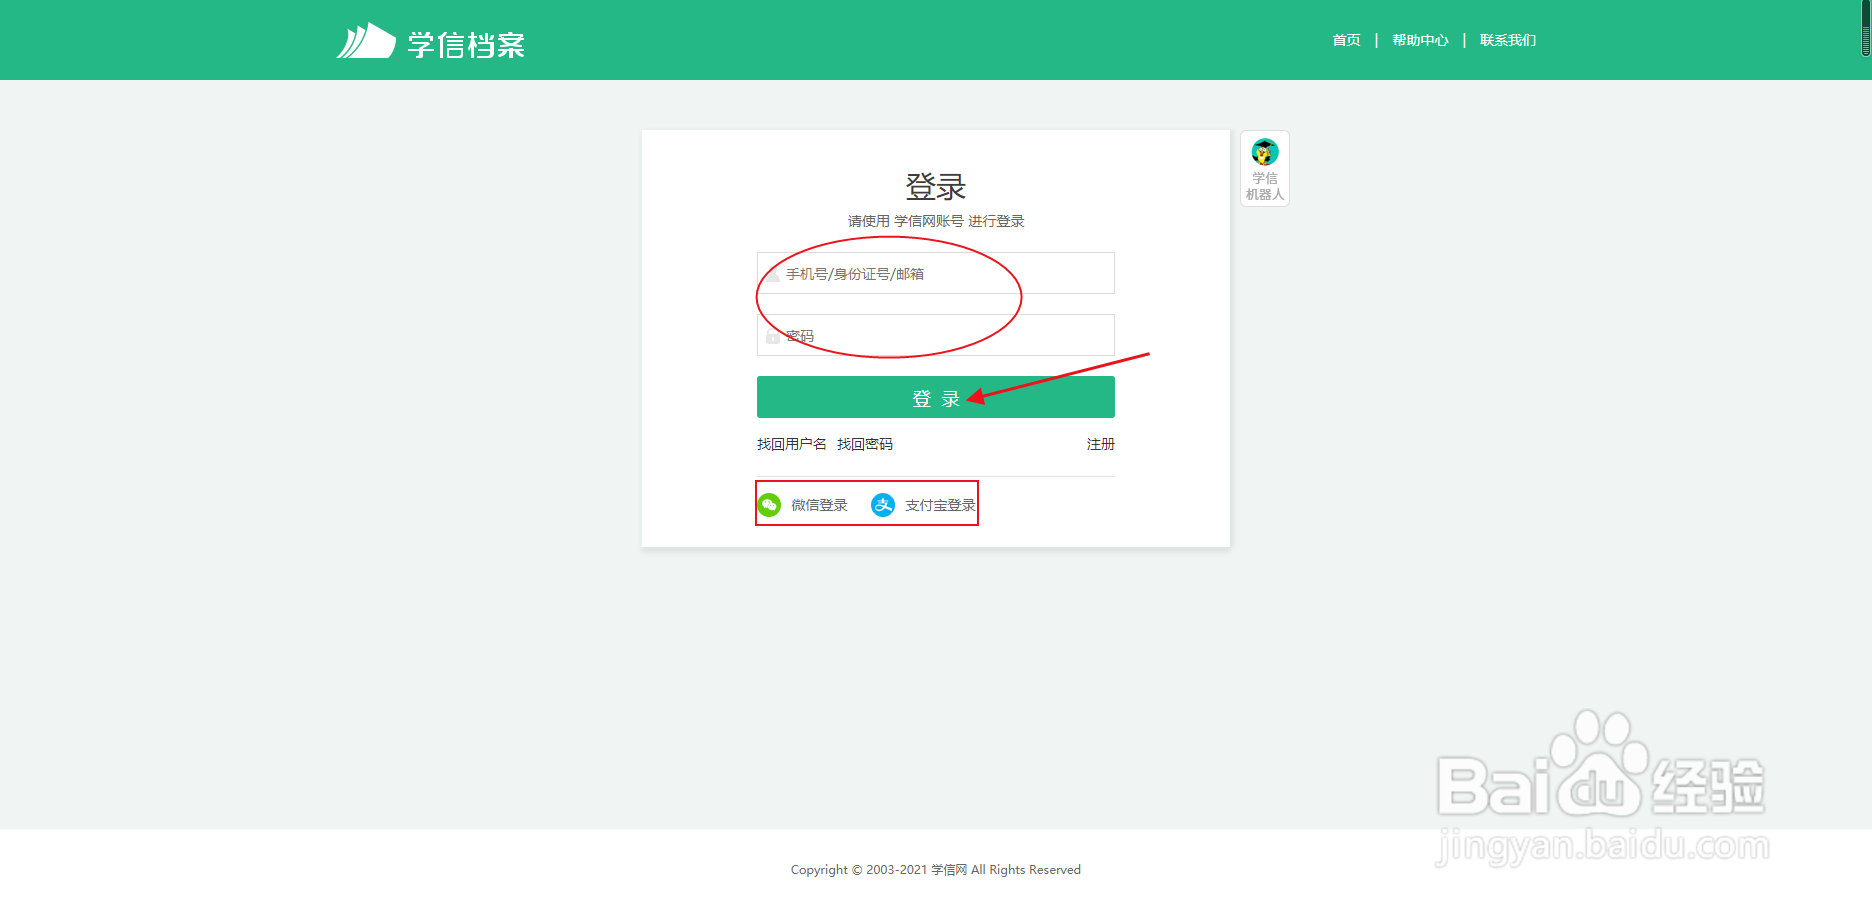Click the person icon inside the account field
The height and width of the screenshot is (909, 1872).
click(x=772, y=273)
